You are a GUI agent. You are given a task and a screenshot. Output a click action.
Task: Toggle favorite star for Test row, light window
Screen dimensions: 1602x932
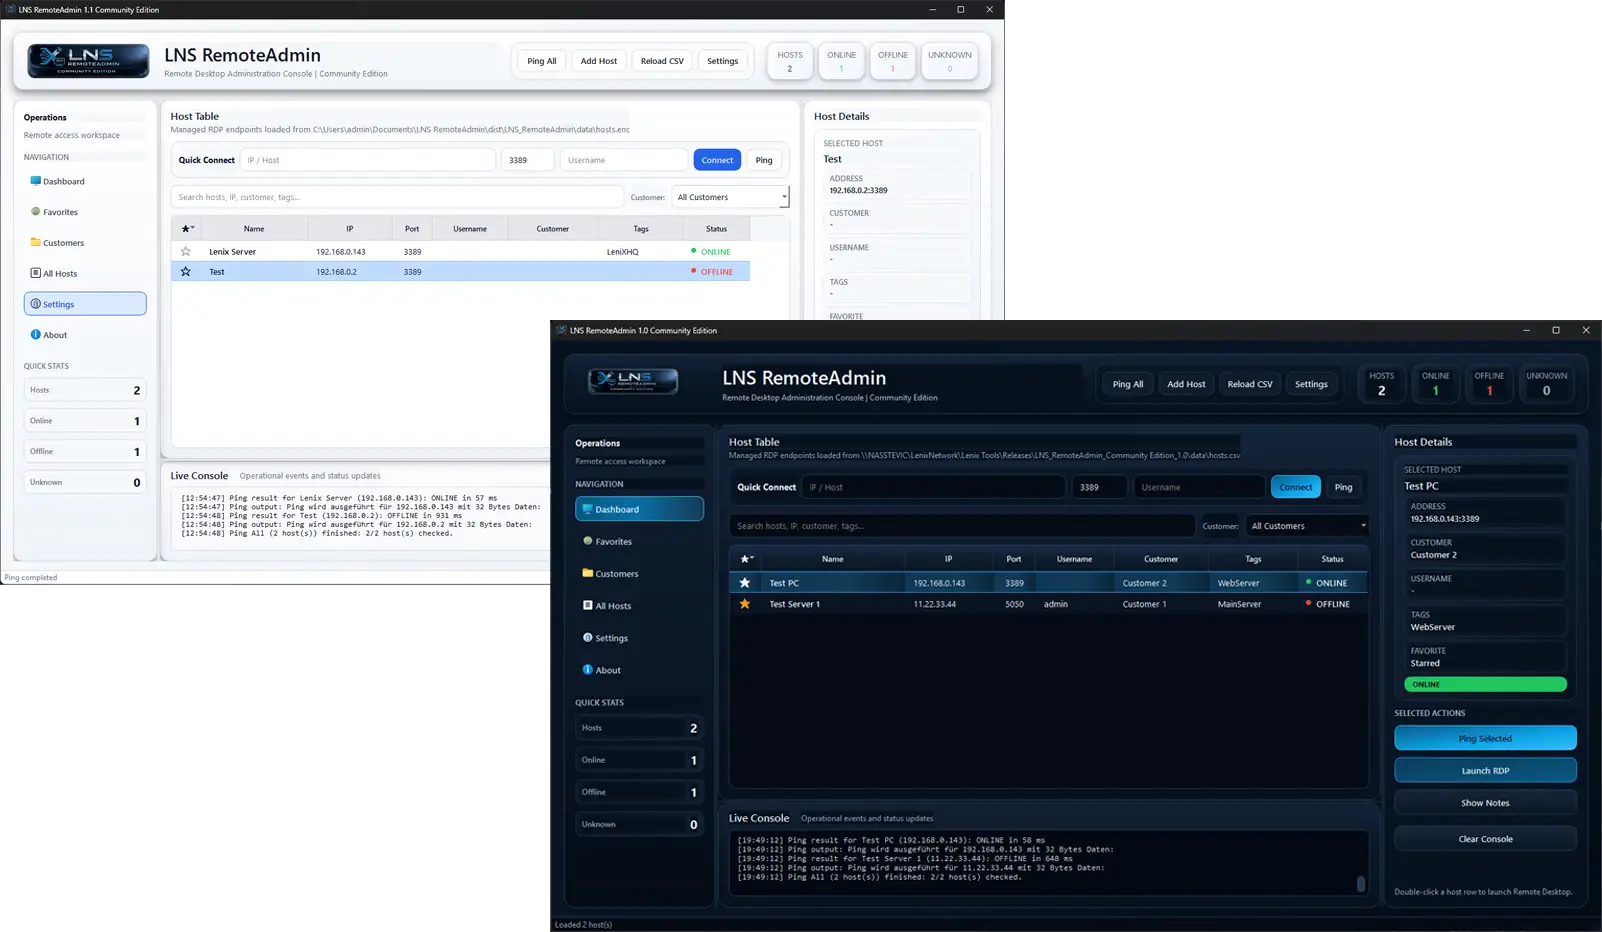click(186, 272)
